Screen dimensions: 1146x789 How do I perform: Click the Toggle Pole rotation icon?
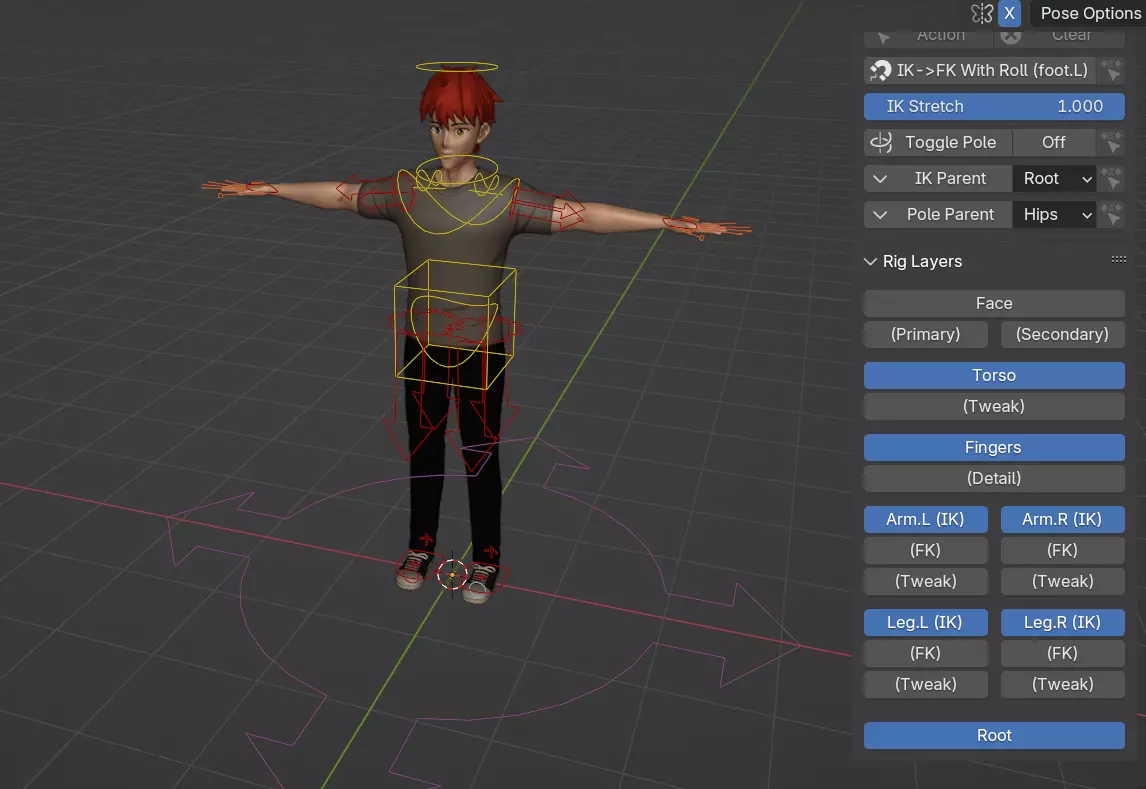pyautogui.click(x=881, y=142)
